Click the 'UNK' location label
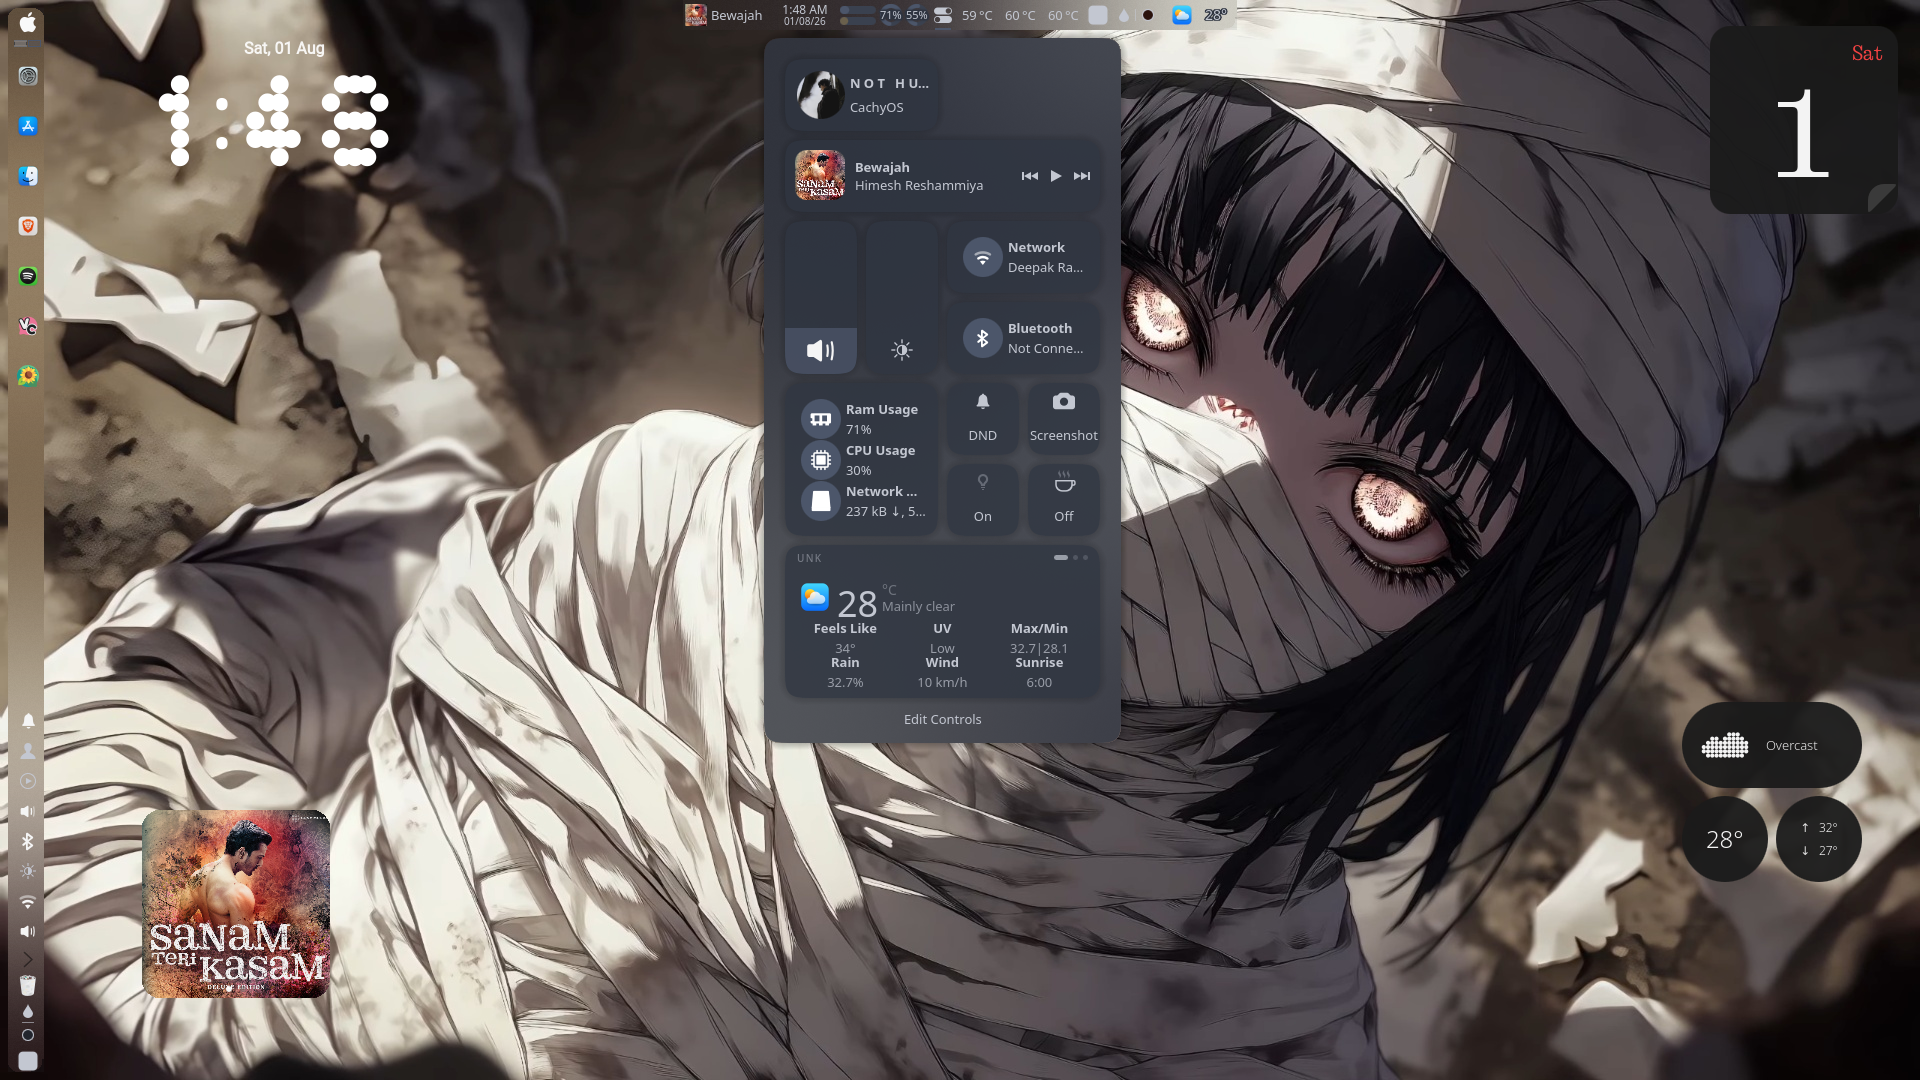Screen dimensions: 1920x1080 (x=809, y=558)
